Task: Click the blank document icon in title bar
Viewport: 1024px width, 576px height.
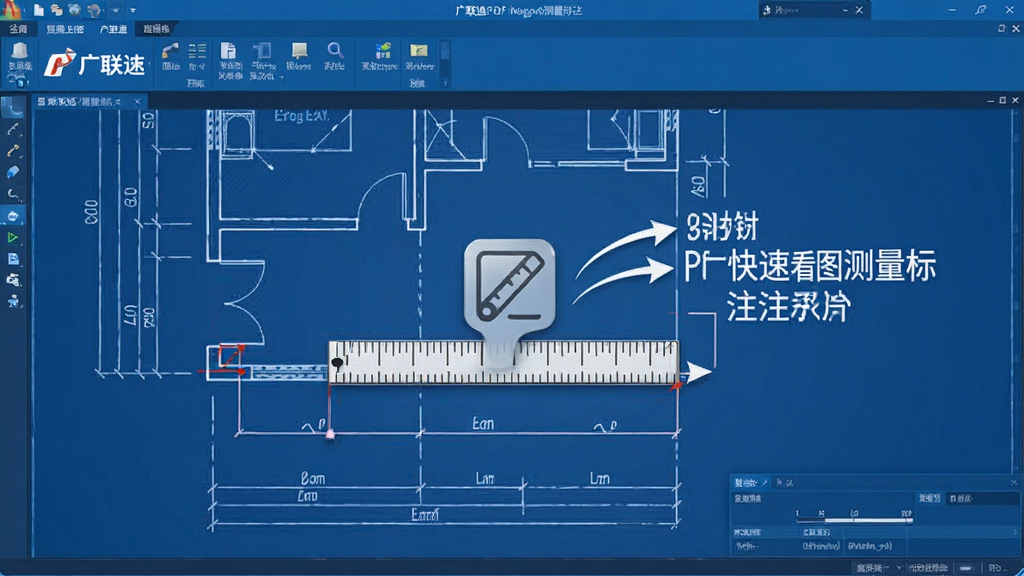Action: pyautogui.click(x=39, y=10)
